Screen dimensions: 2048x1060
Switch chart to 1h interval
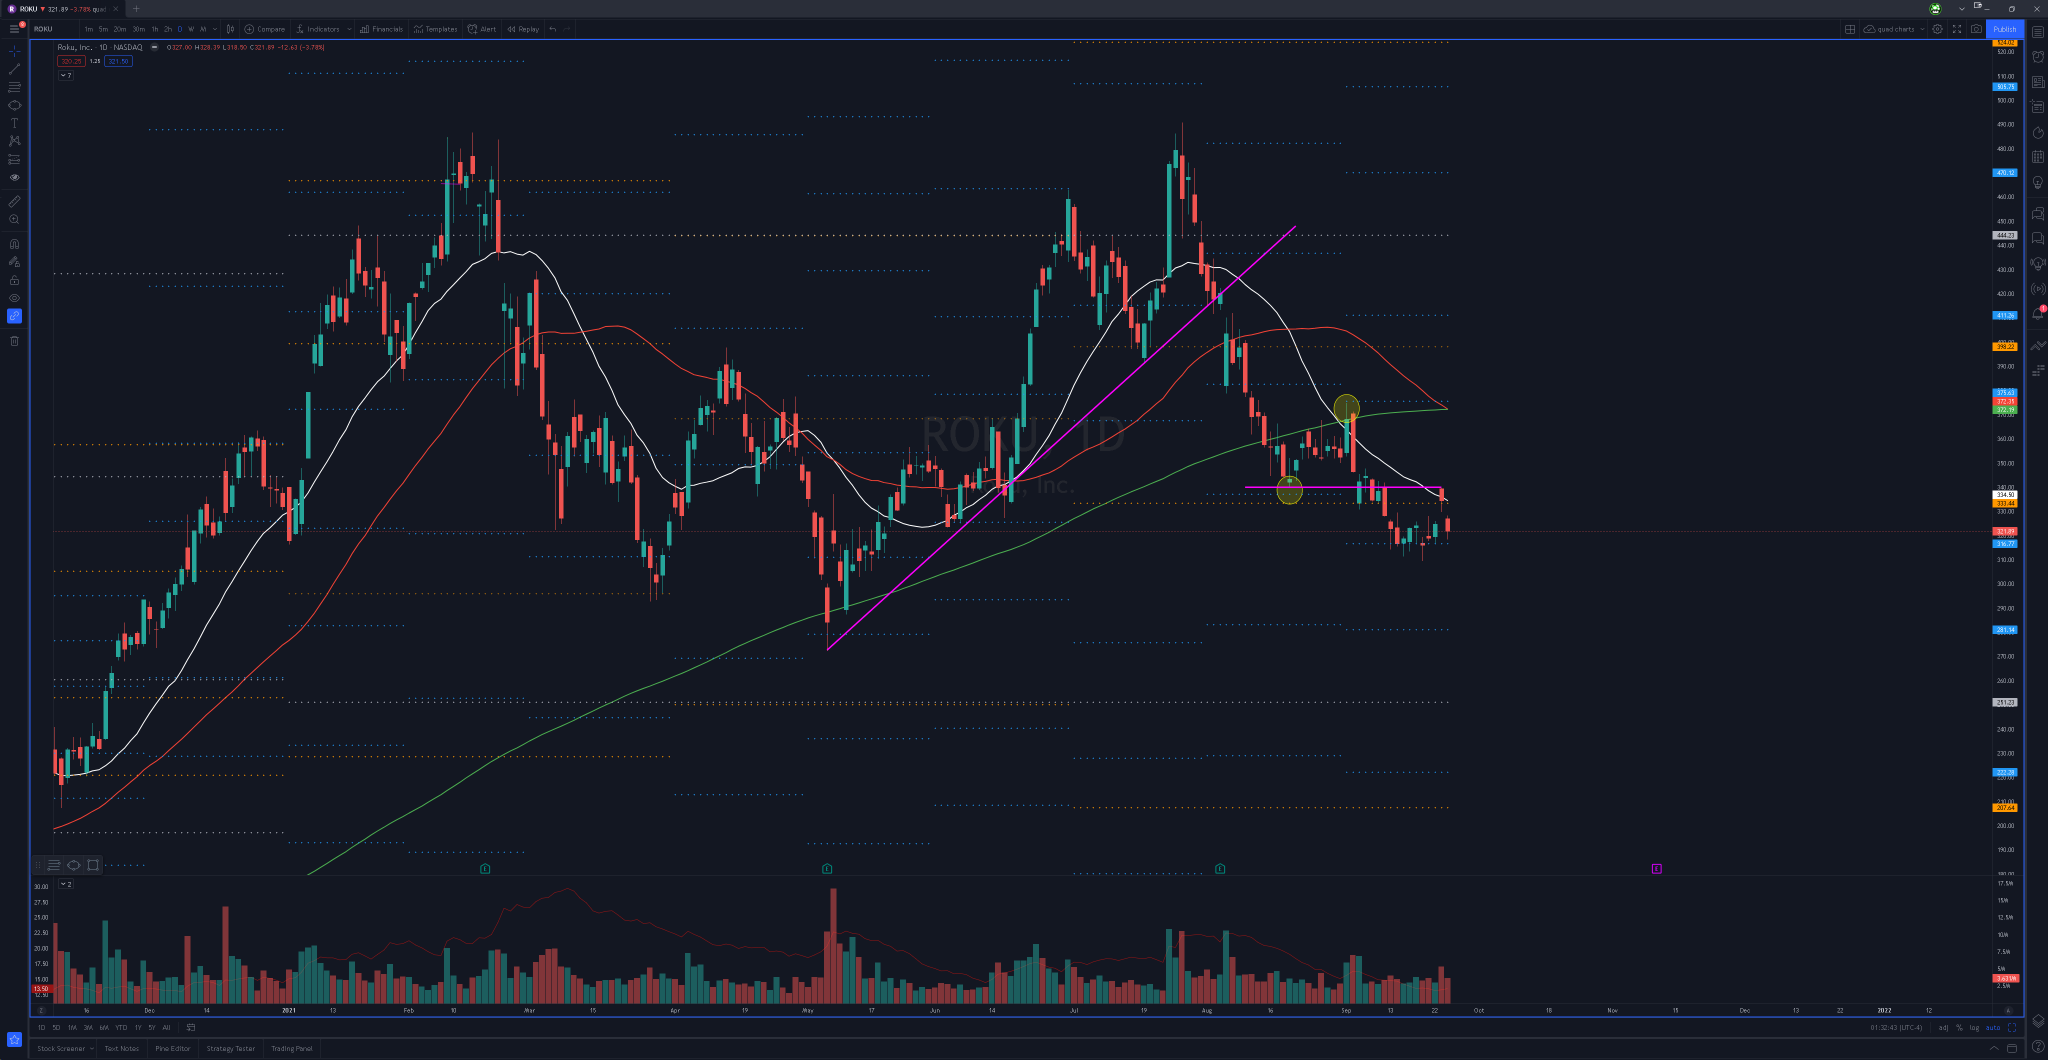point(155,29)
